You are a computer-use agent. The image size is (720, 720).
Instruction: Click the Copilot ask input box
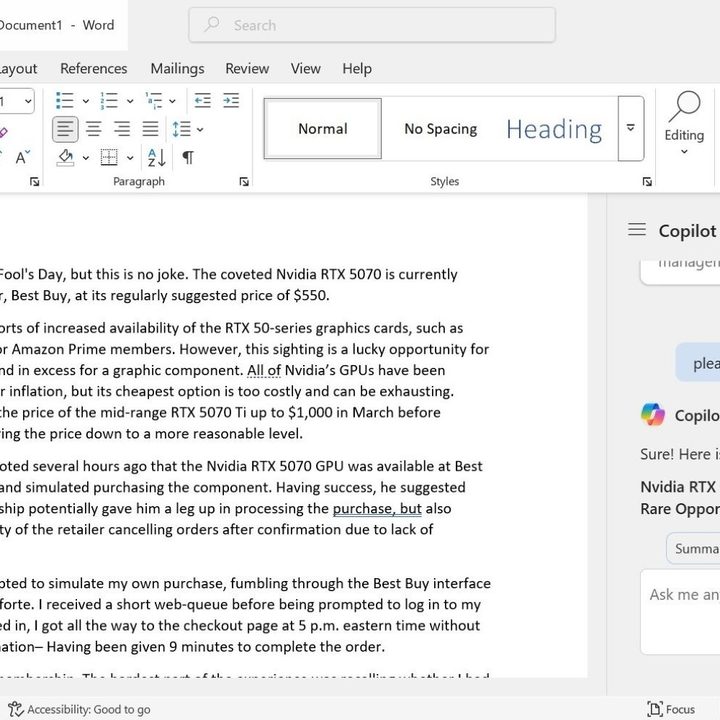(681, 612)
